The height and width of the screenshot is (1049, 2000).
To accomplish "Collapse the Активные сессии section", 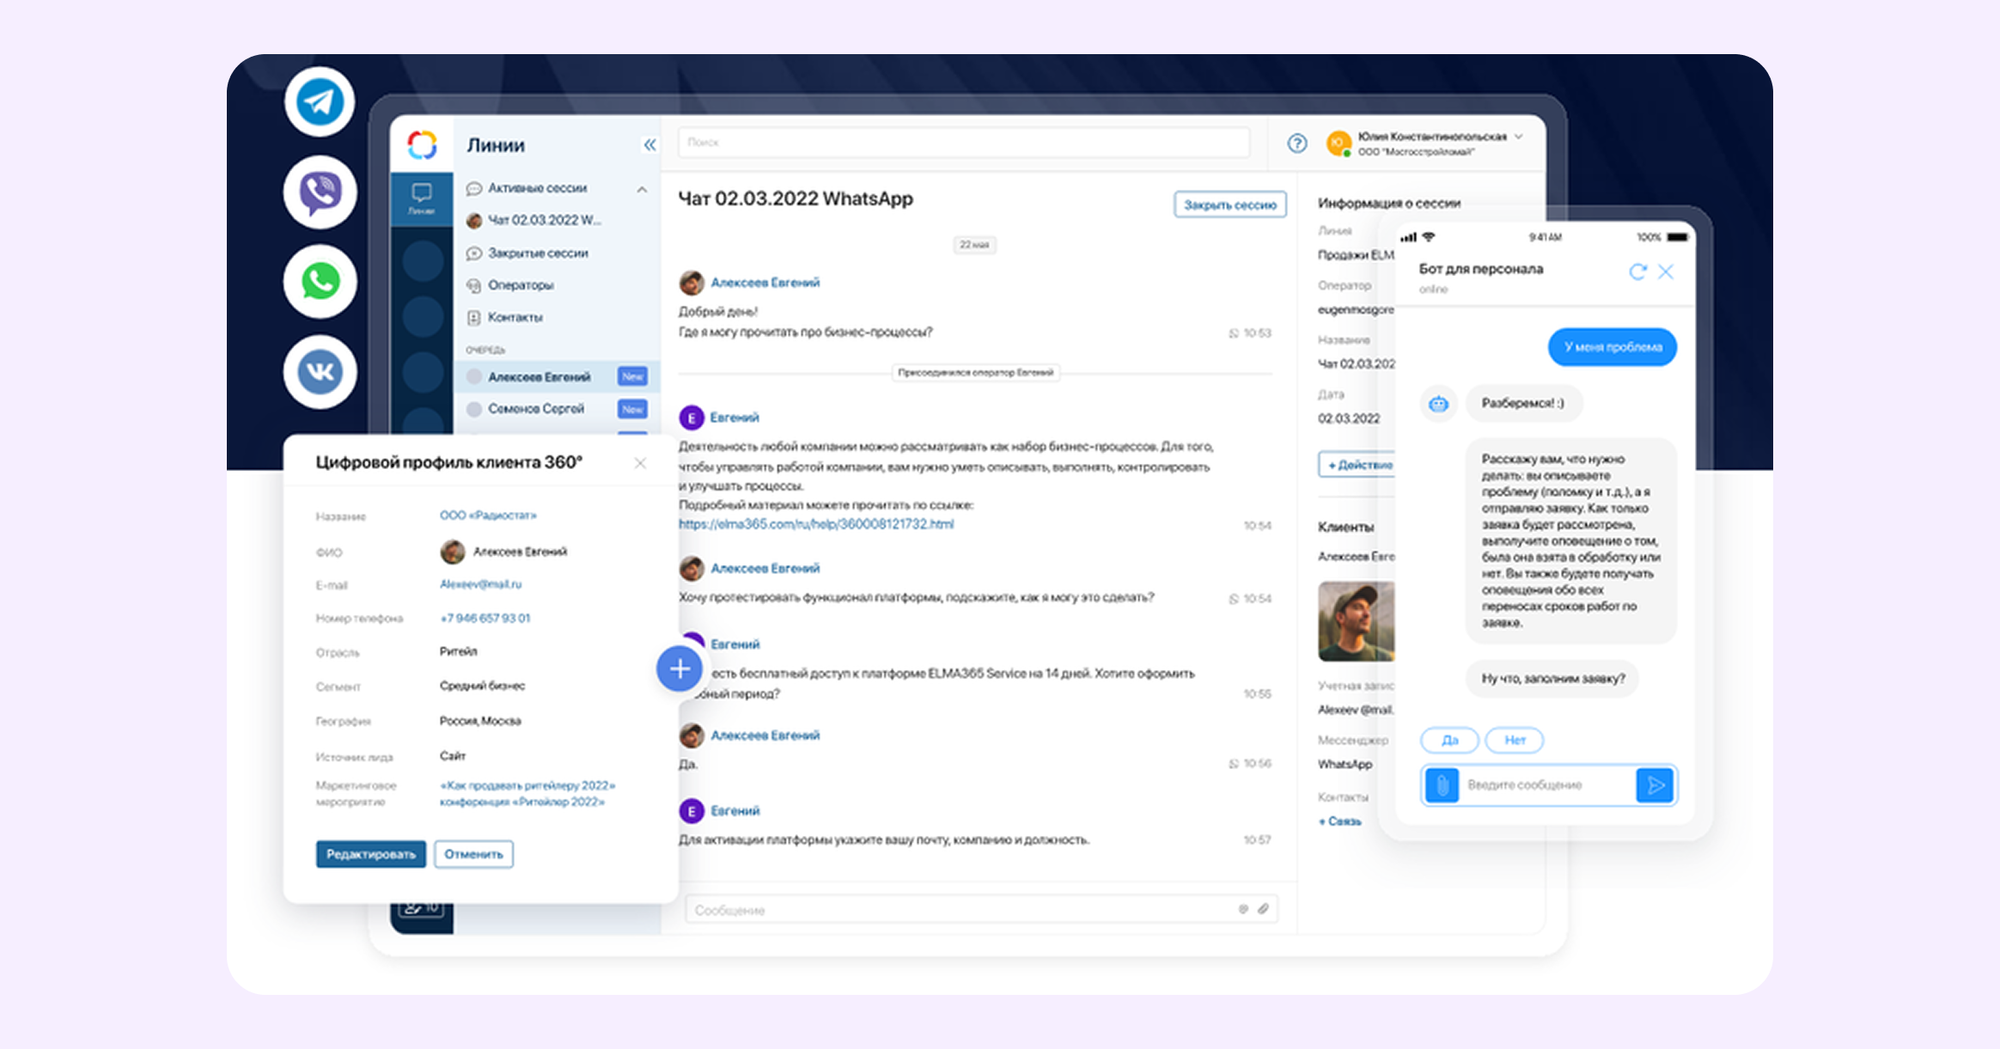I will click(x=642, y=189).
